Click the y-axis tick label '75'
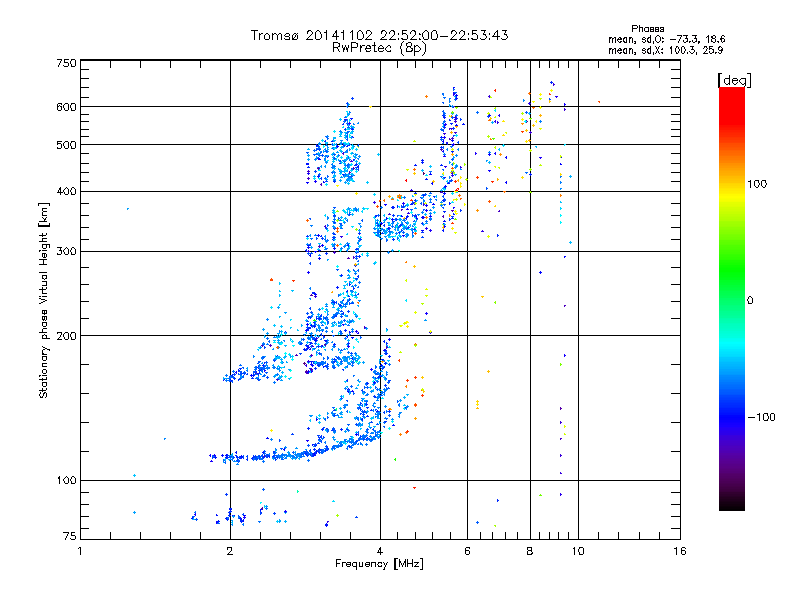Image resolution: width=800 pixels, height=600 pixels. [70, 536]
